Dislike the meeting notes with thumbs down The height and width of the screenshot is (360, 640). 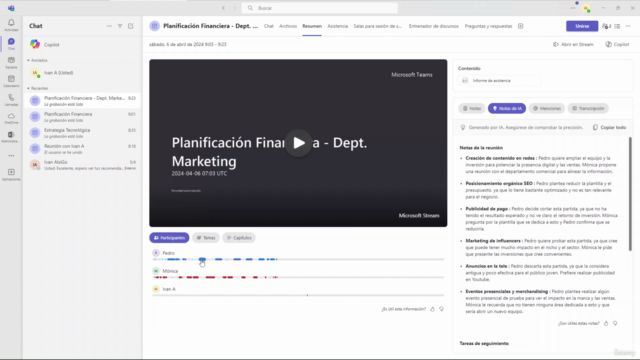tap(615, 323)
